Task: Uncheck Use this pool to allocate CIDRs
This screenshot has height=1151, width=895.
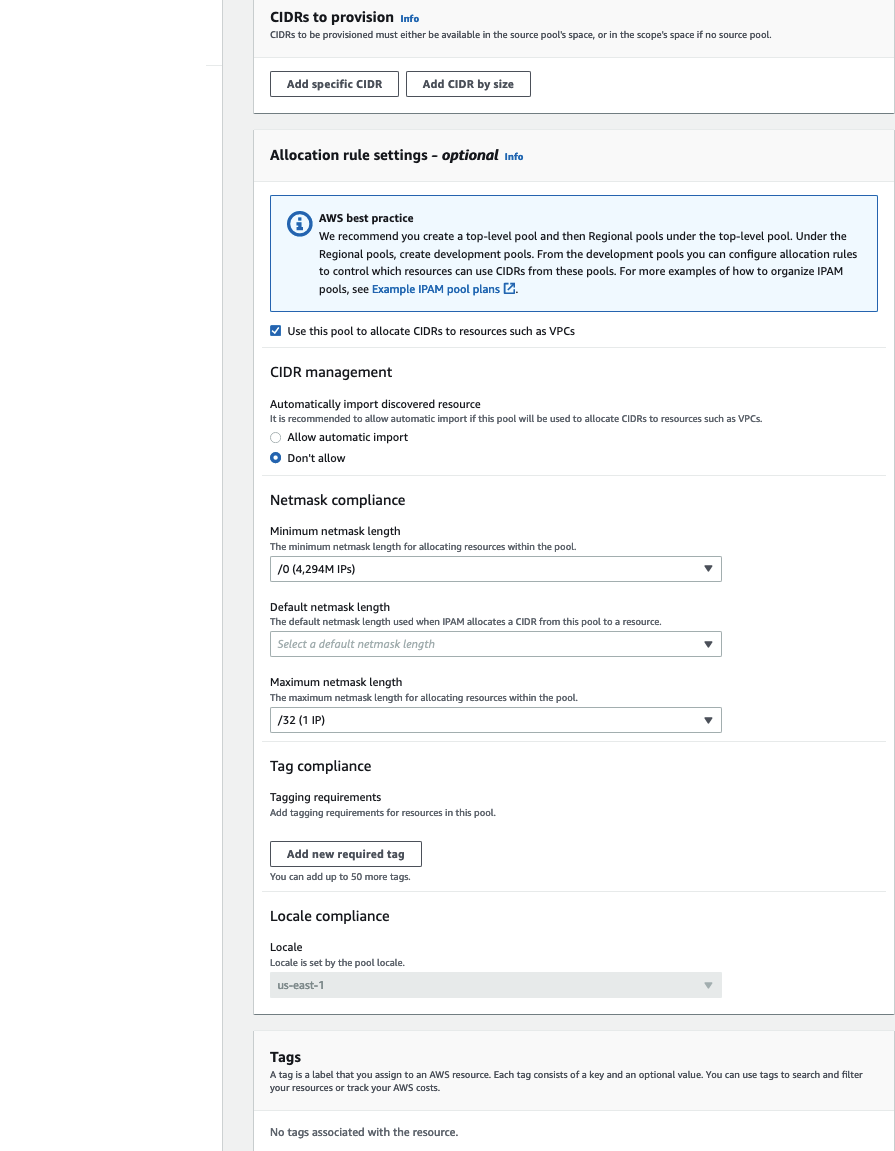Action: 275,330
